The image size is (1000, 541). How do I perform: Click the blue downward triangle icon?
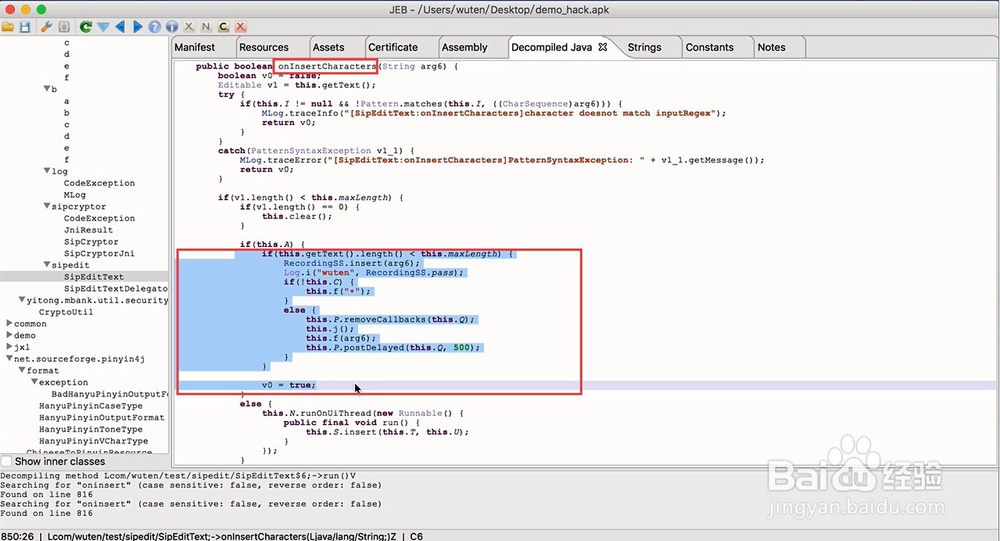(x=103, y=27)
